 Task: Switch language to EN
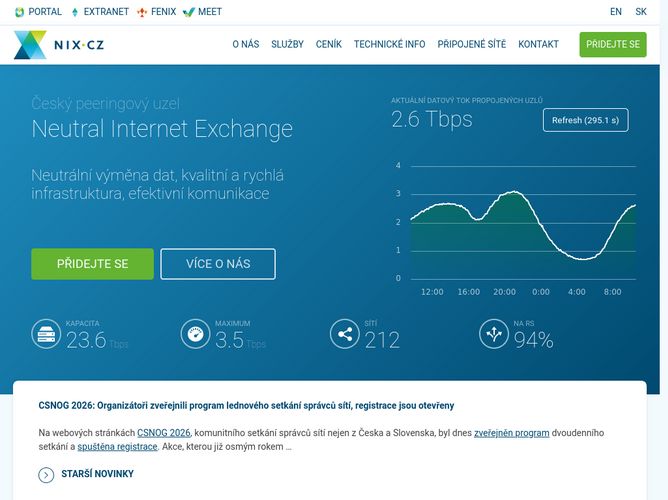(x=616, y=12)
